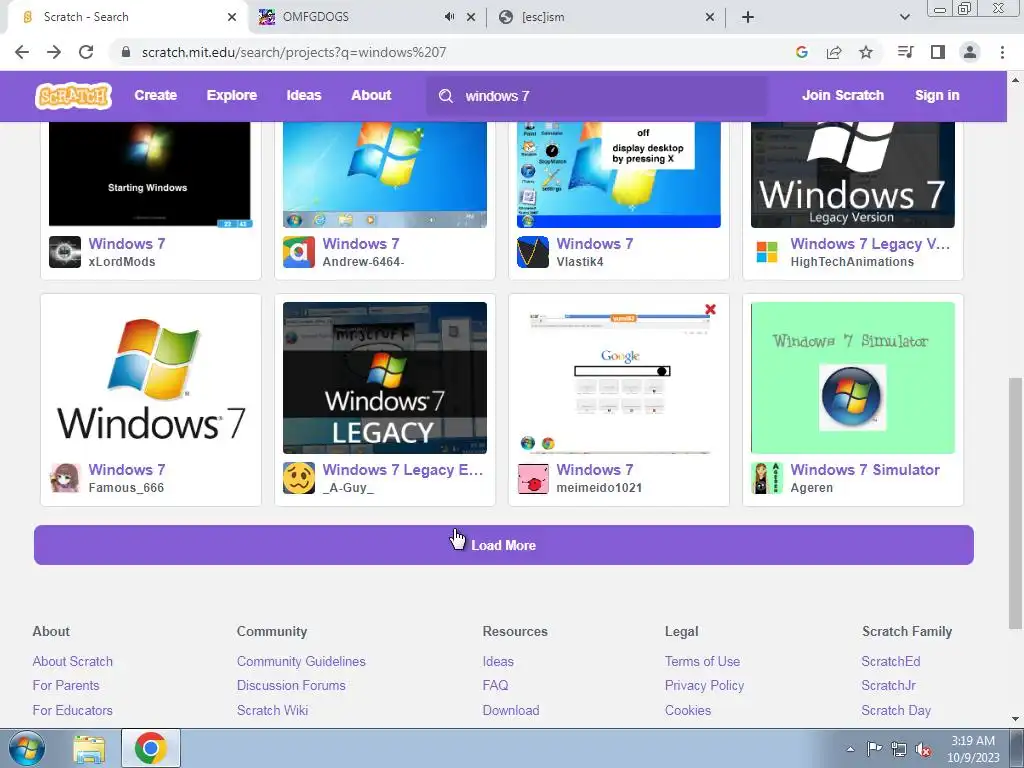
Task: Open For Parents footer link
Action: coord(66,685)
